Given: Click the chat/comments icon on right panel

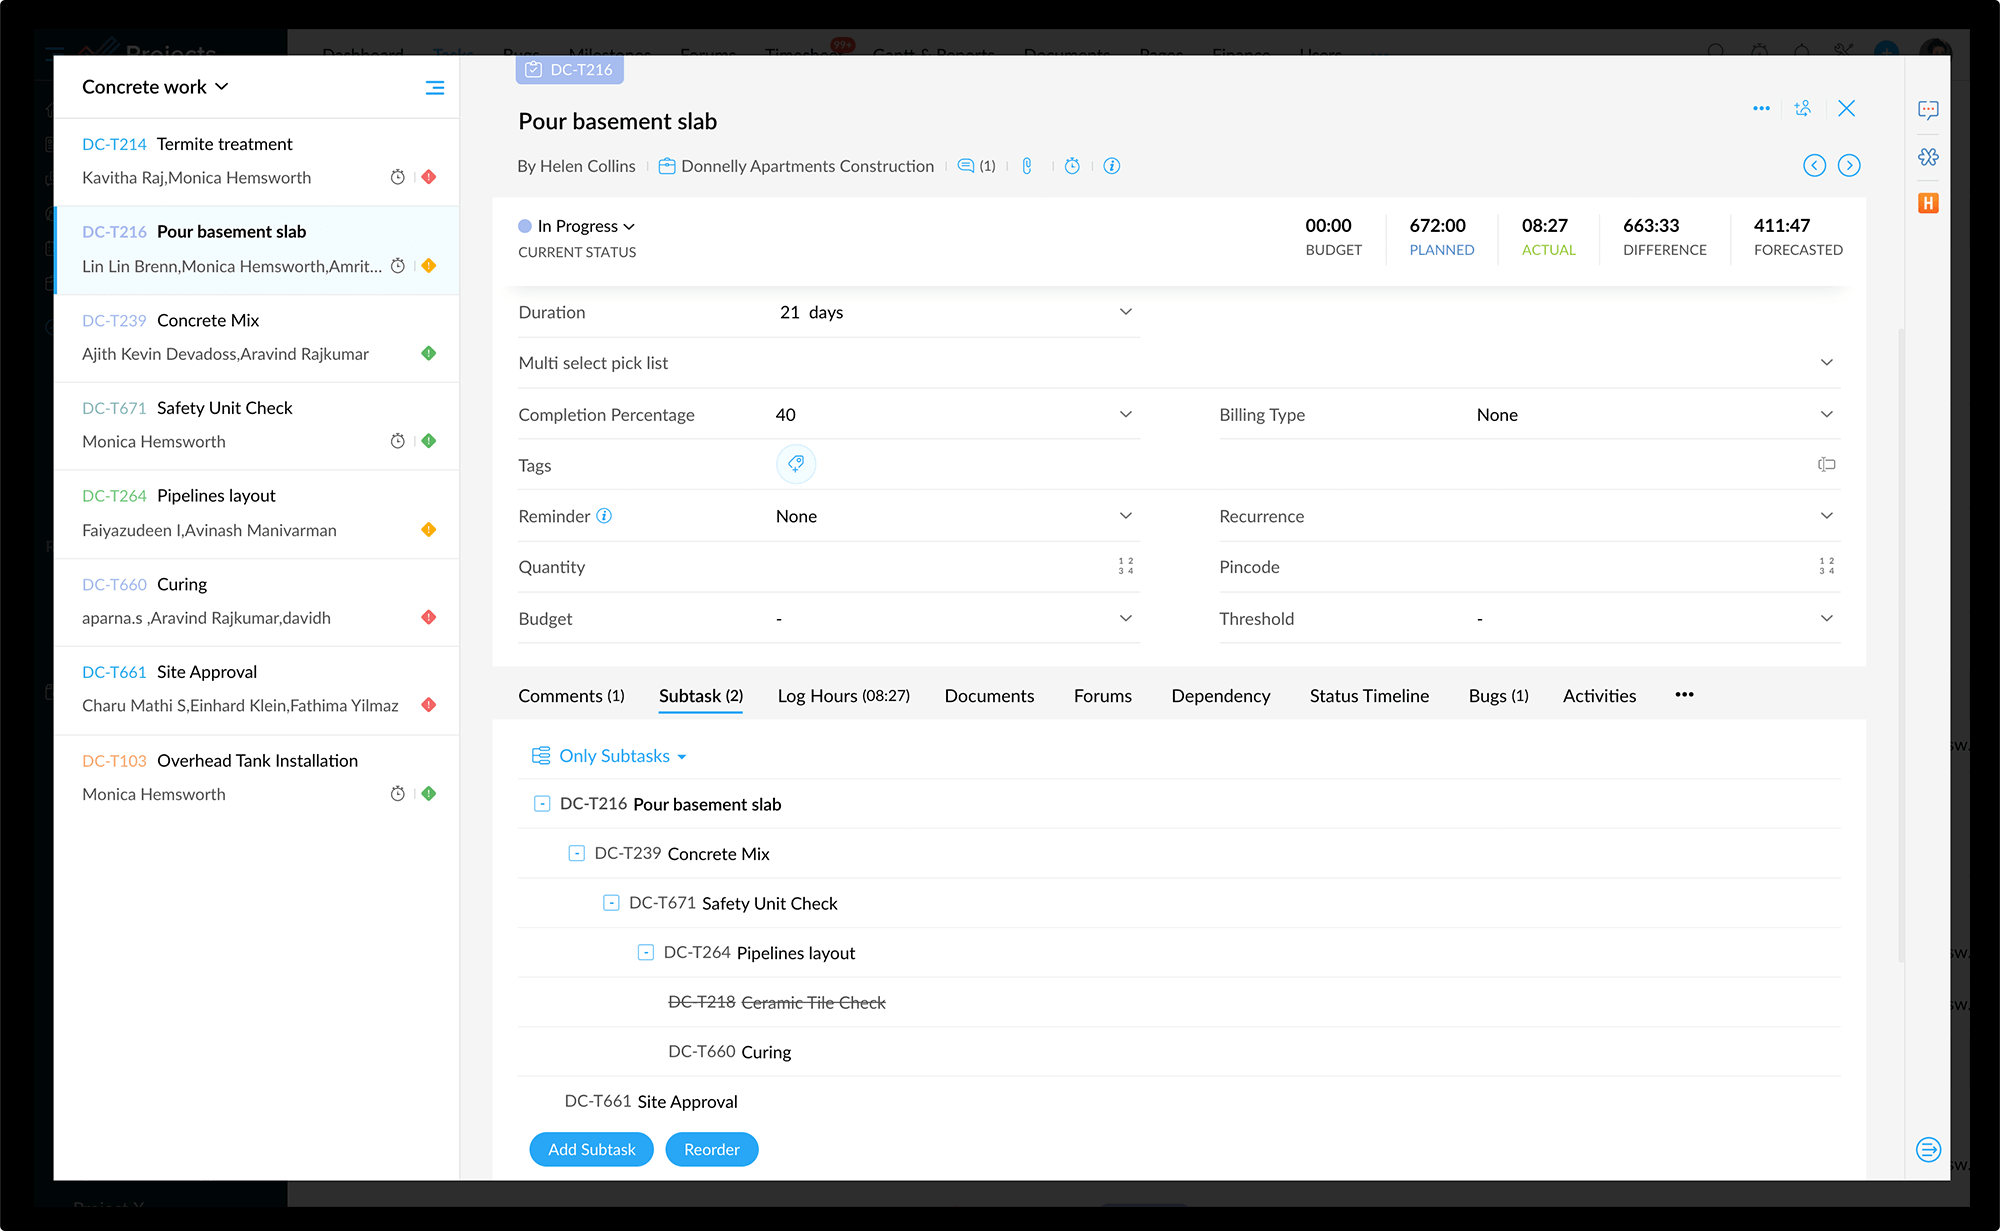Looking at the screenshot, I should point(1929,109).
